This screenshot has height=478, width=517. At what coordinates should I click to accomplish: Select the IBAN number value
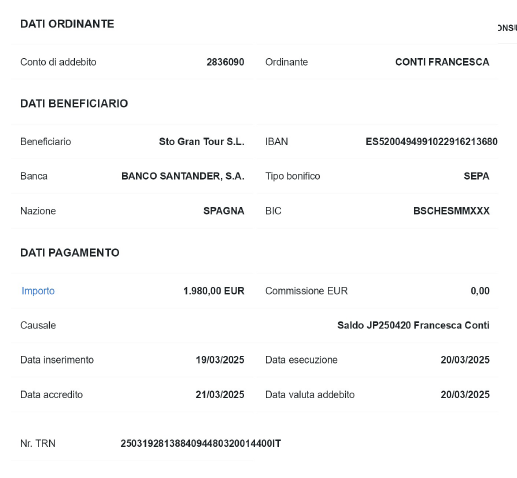[431, 142]
